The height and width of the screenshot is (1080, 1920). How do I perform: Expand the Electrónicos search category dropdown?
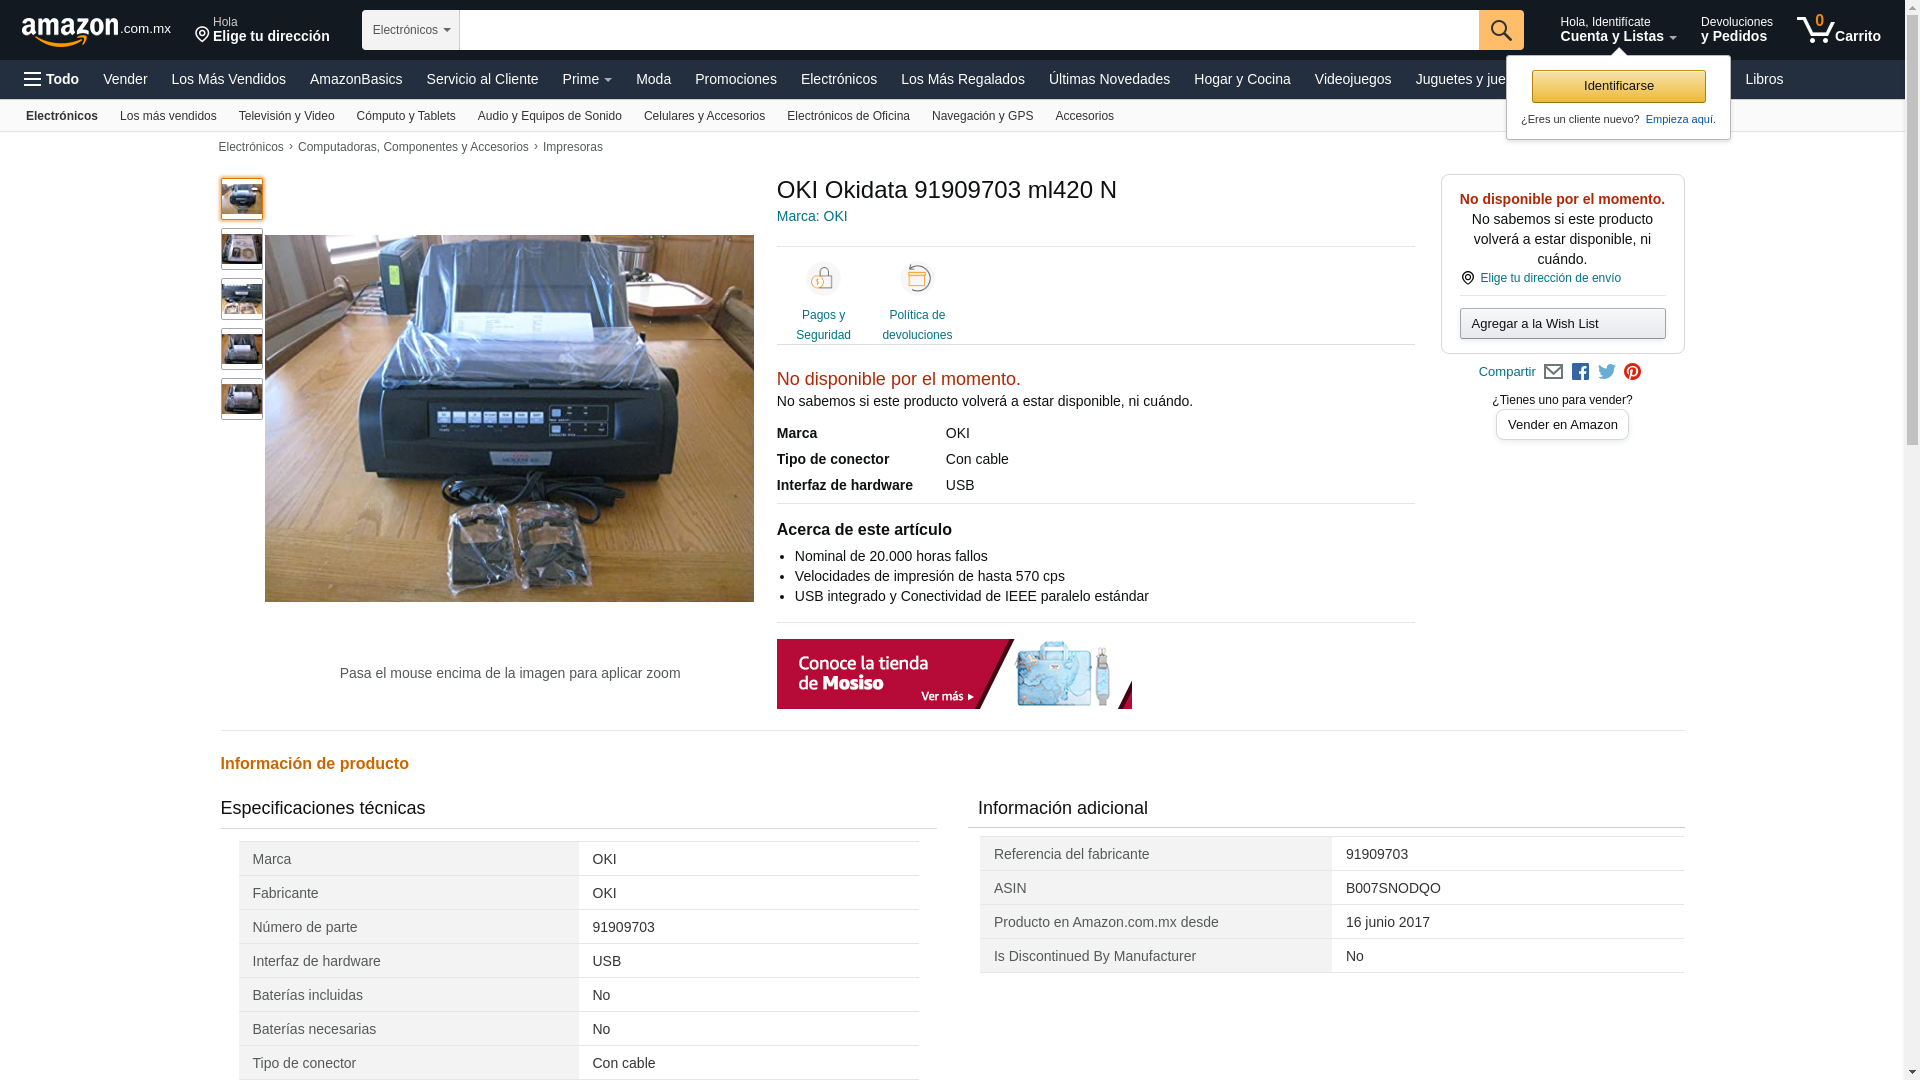[411, 30]
